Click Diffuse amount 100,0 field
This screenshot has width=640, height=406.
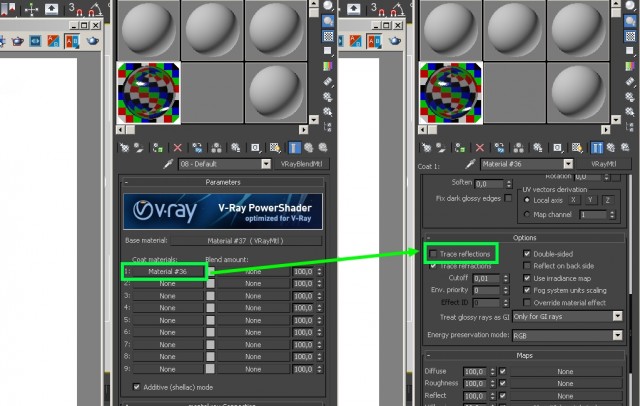[x=475, y=372]
